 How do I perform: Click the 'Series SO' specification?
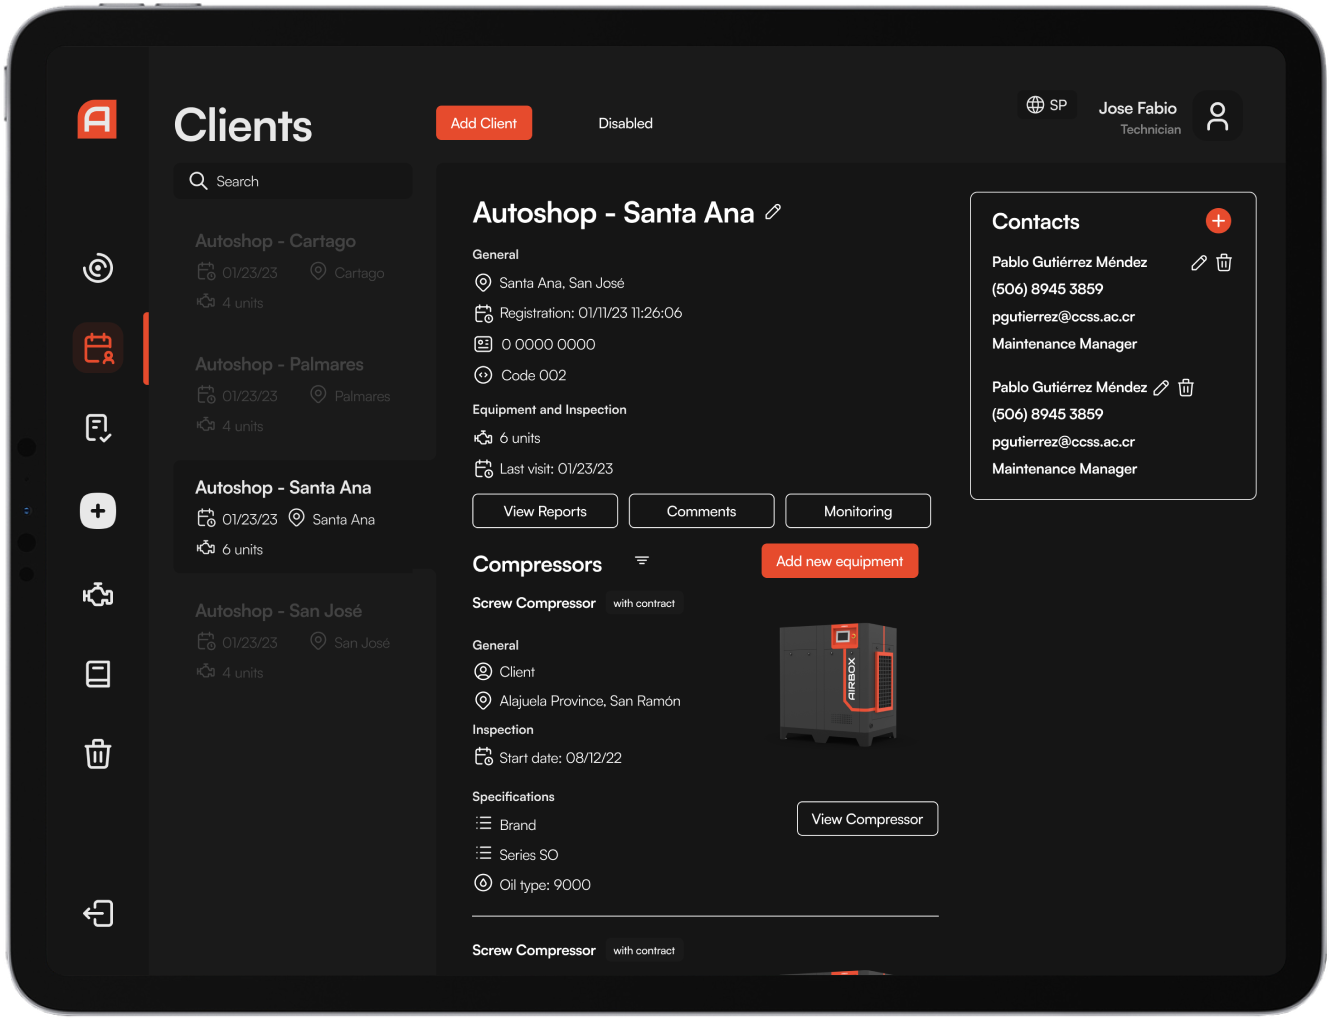pyautogui.click(x=529, y=855)
